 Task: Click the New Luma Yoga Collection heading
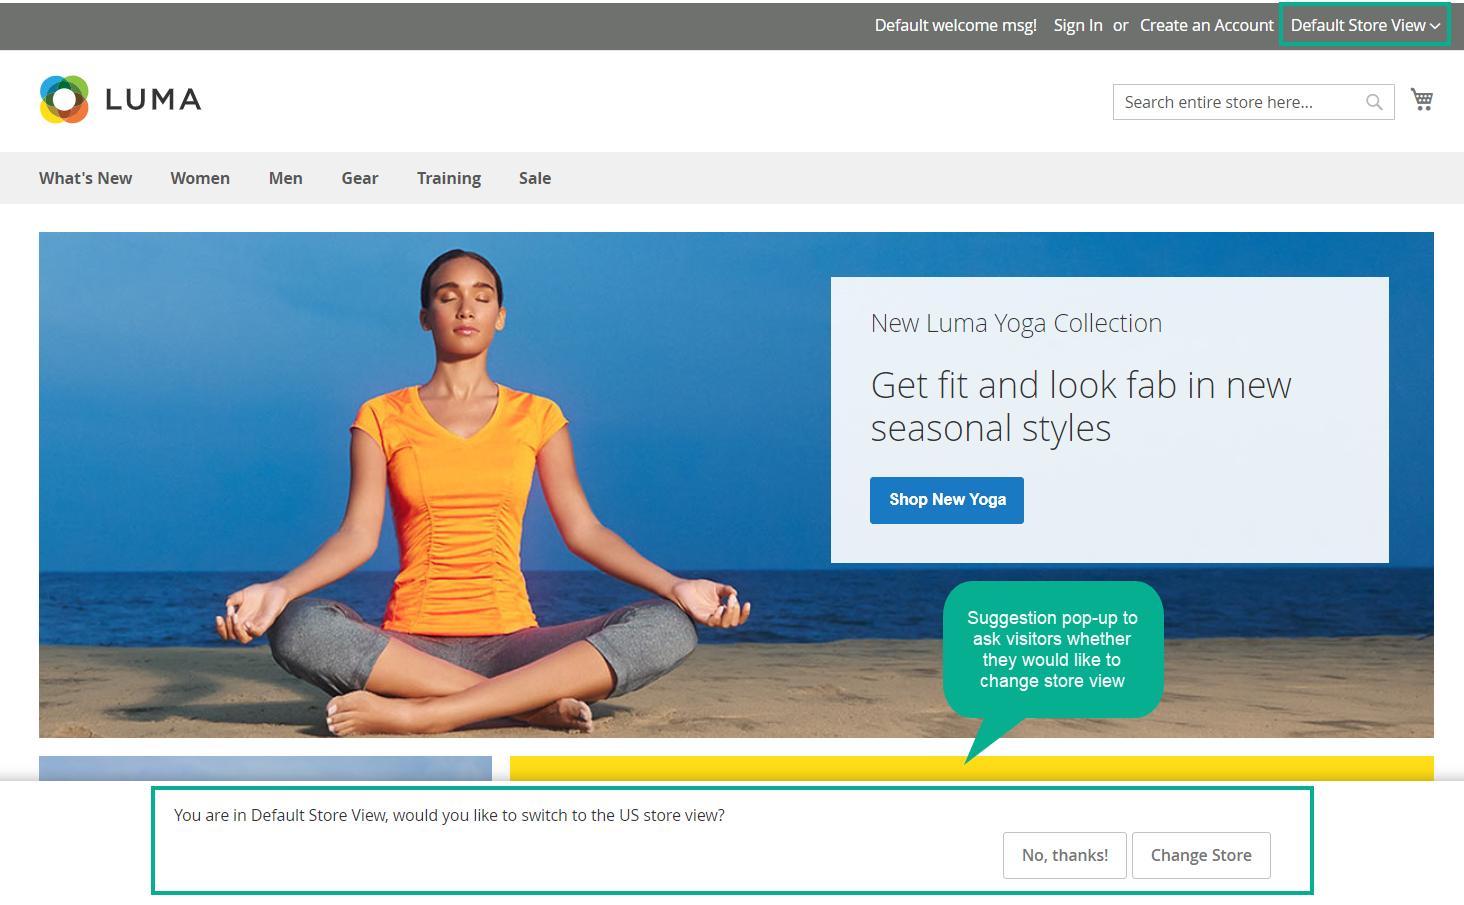coord(1016,323)
